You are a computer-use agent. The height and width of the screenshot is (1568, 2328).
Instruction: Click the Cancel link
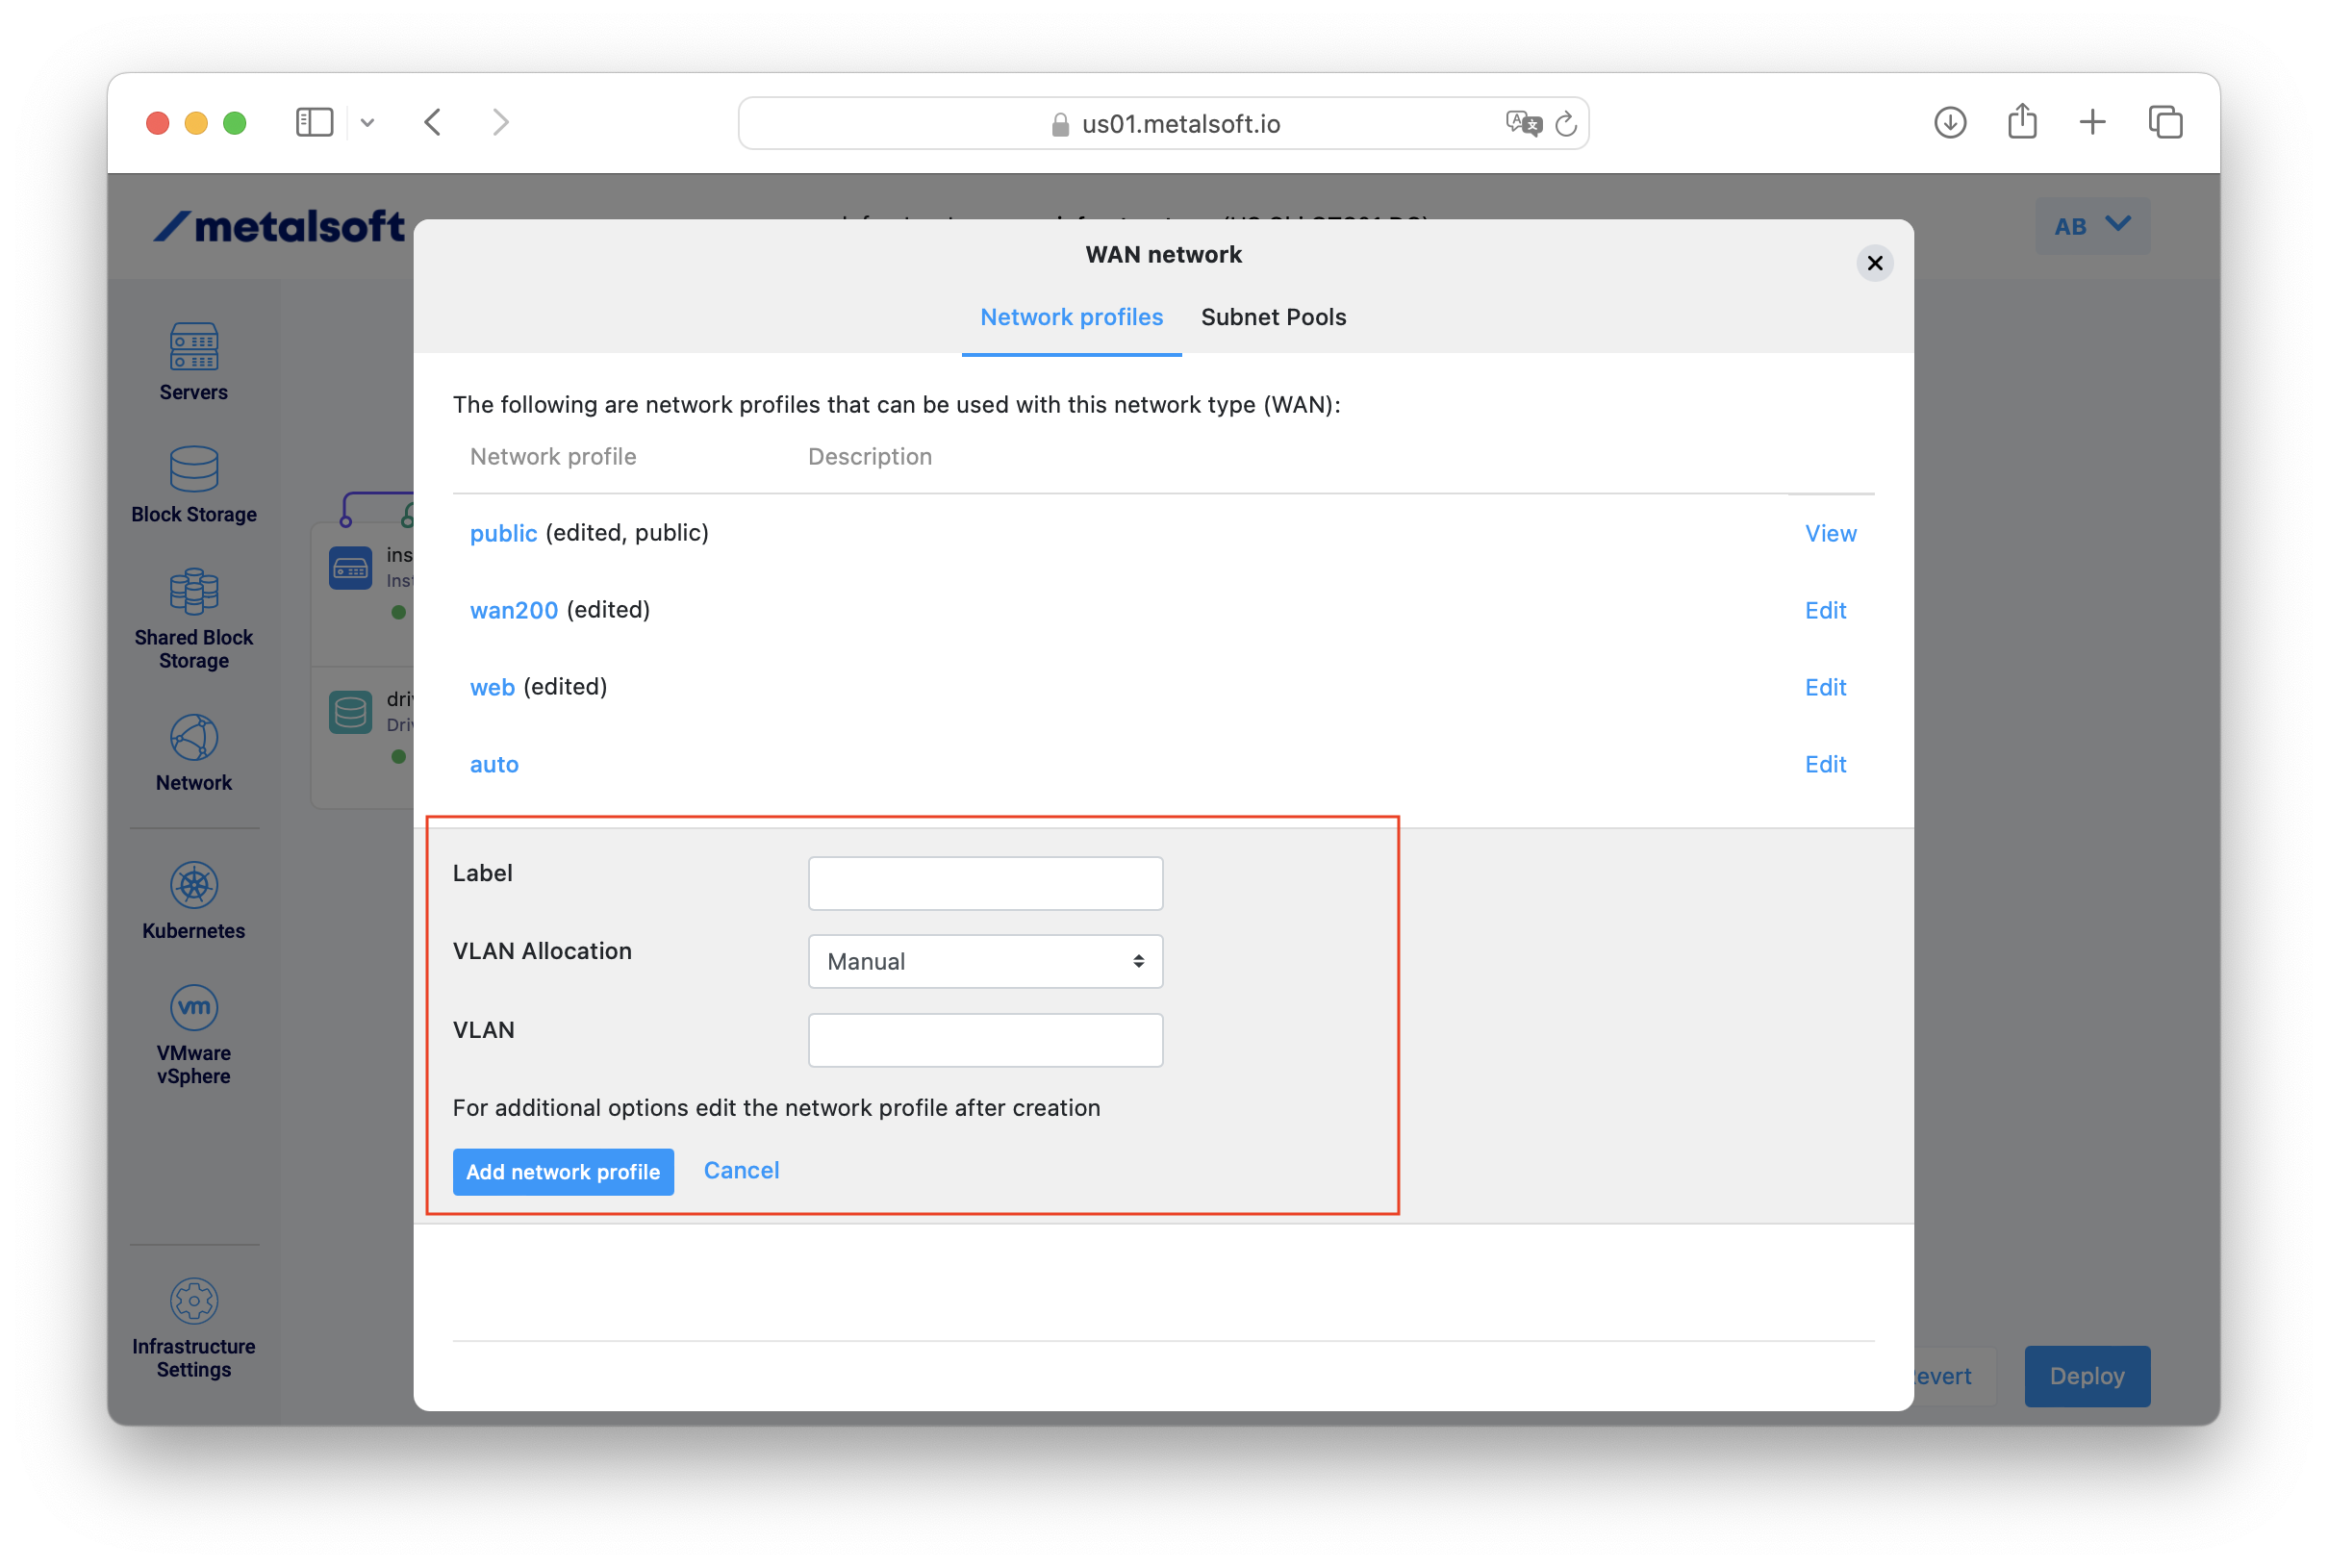[740, 1170]
